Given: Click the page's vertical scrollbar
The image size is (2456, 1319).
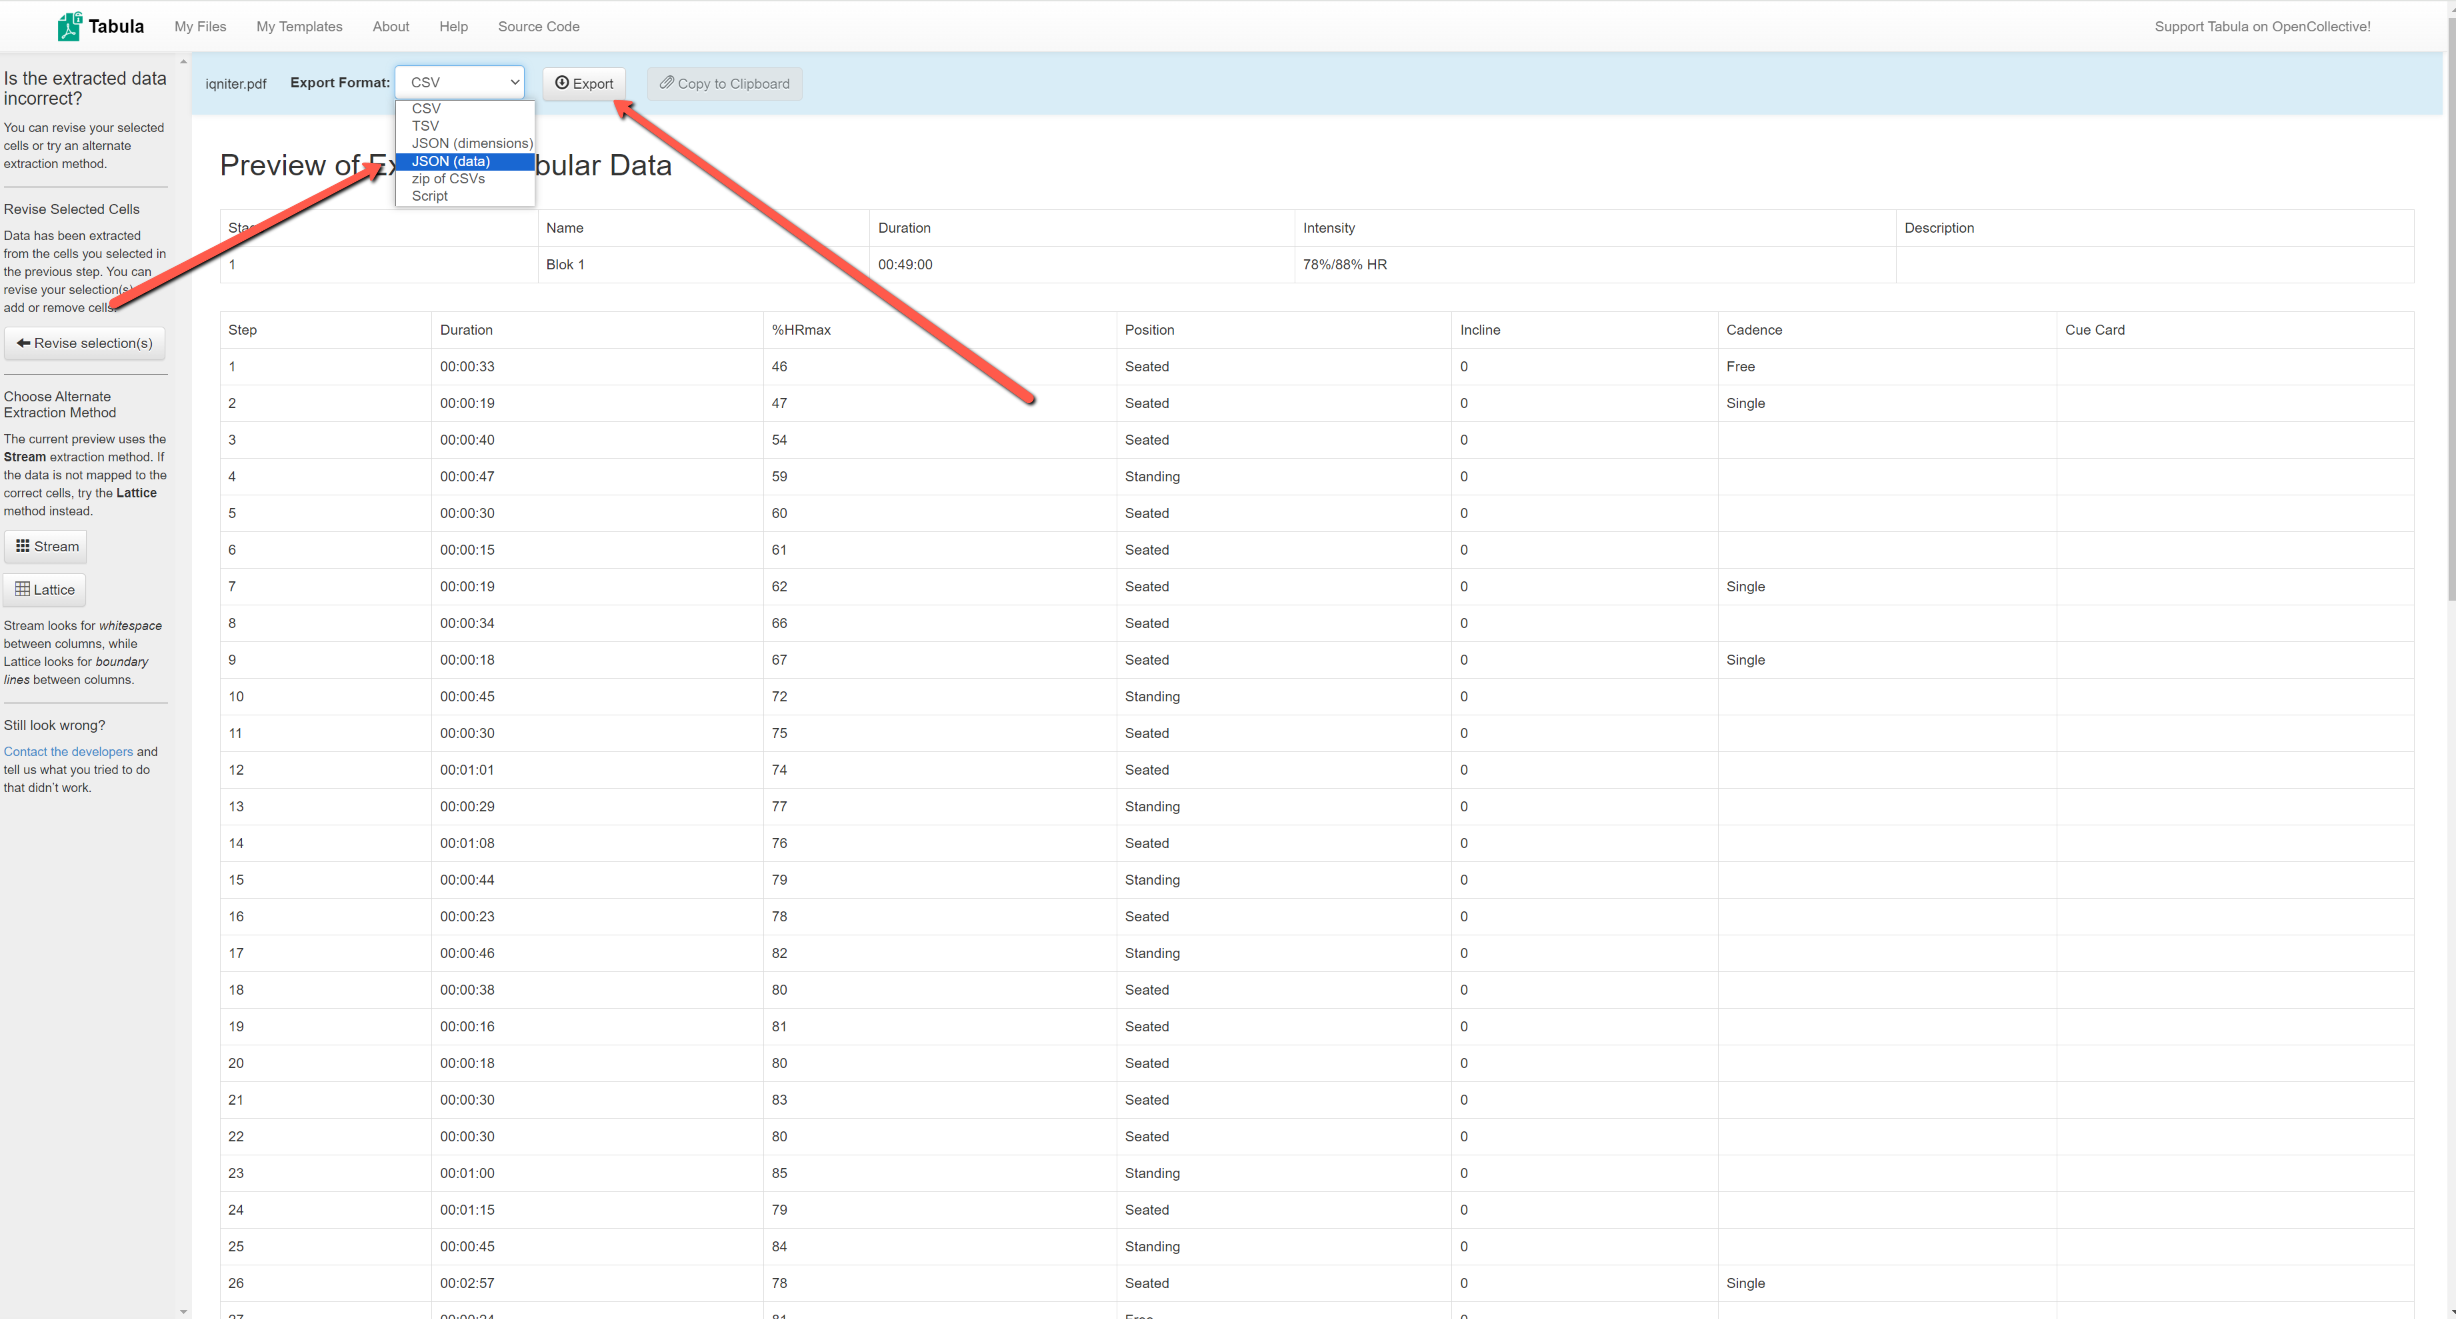Looking at the screenshot, I should coord(2450,300).
